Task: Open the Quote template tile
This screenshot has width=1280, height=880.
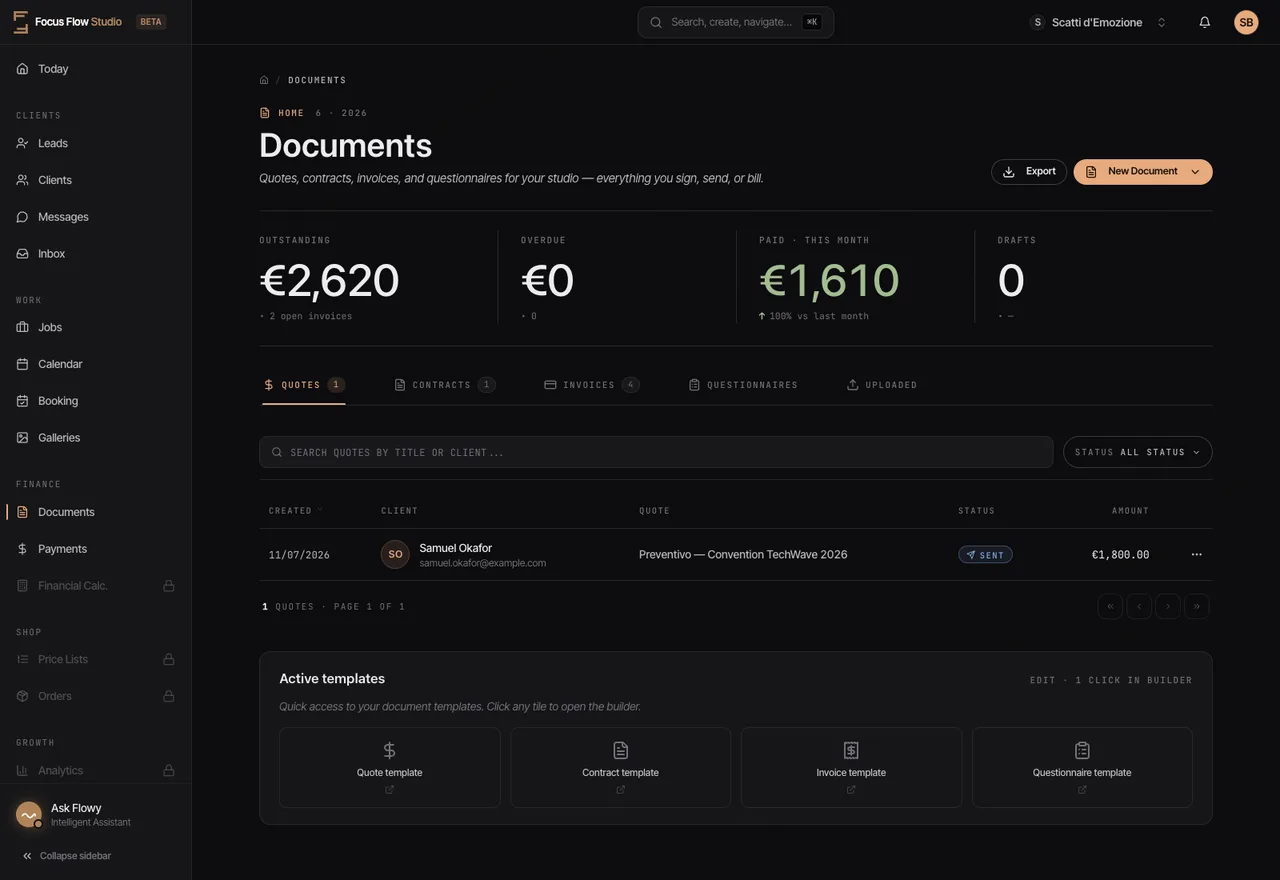Action: 390,767
